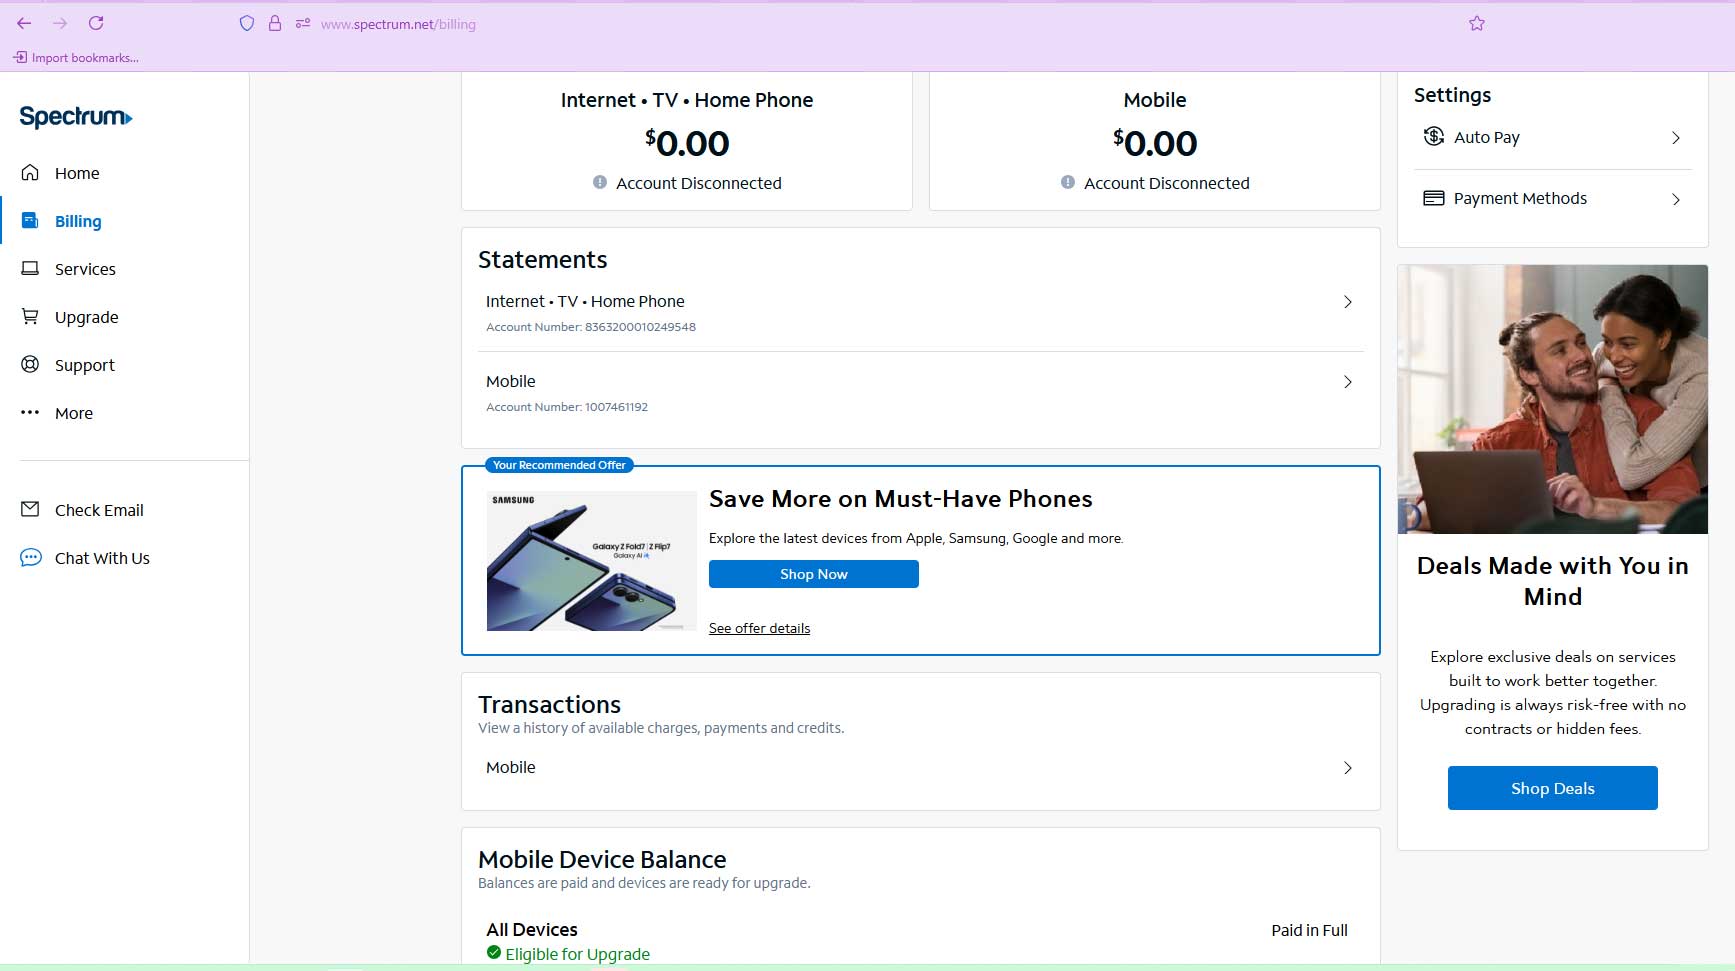Go to Services in the sidebar
1735x971 pixels.
click(85, 269)
